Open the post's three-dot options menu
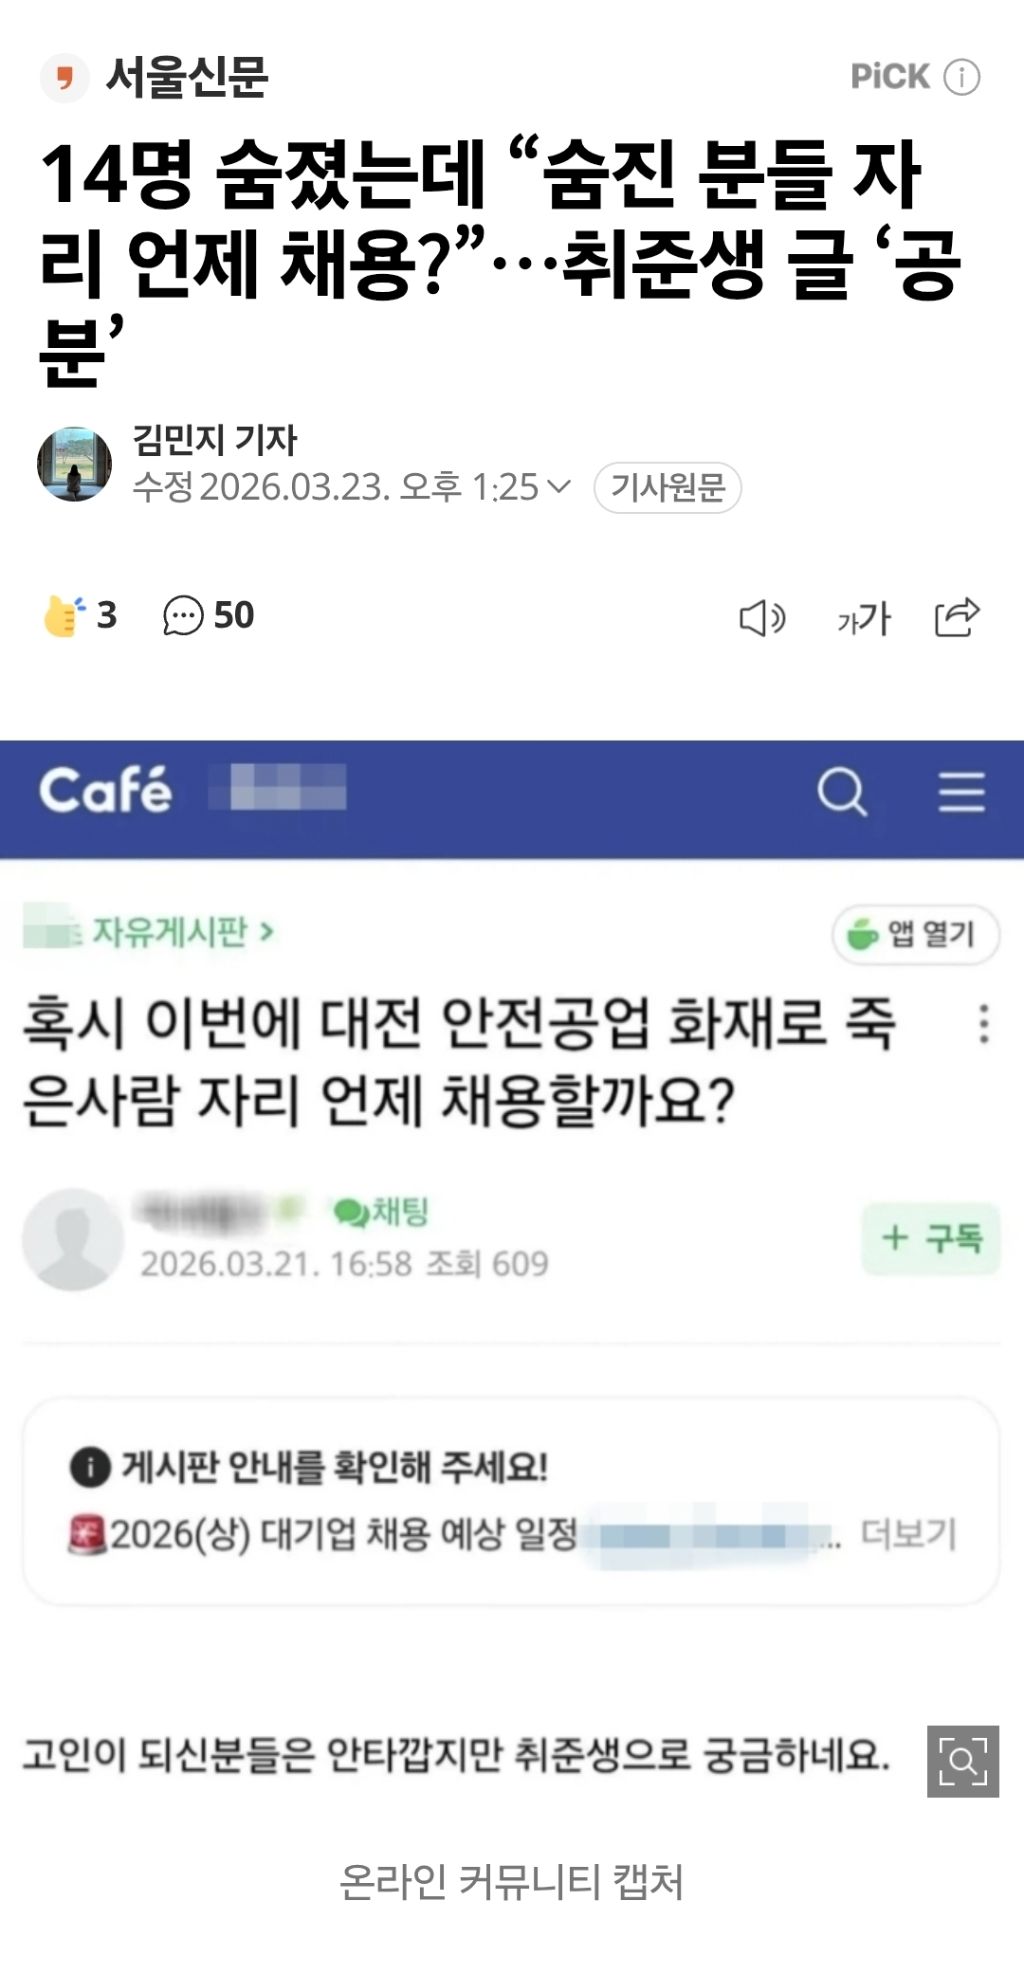Screen dimensions: 1024x1974 tap(984, 1024)
